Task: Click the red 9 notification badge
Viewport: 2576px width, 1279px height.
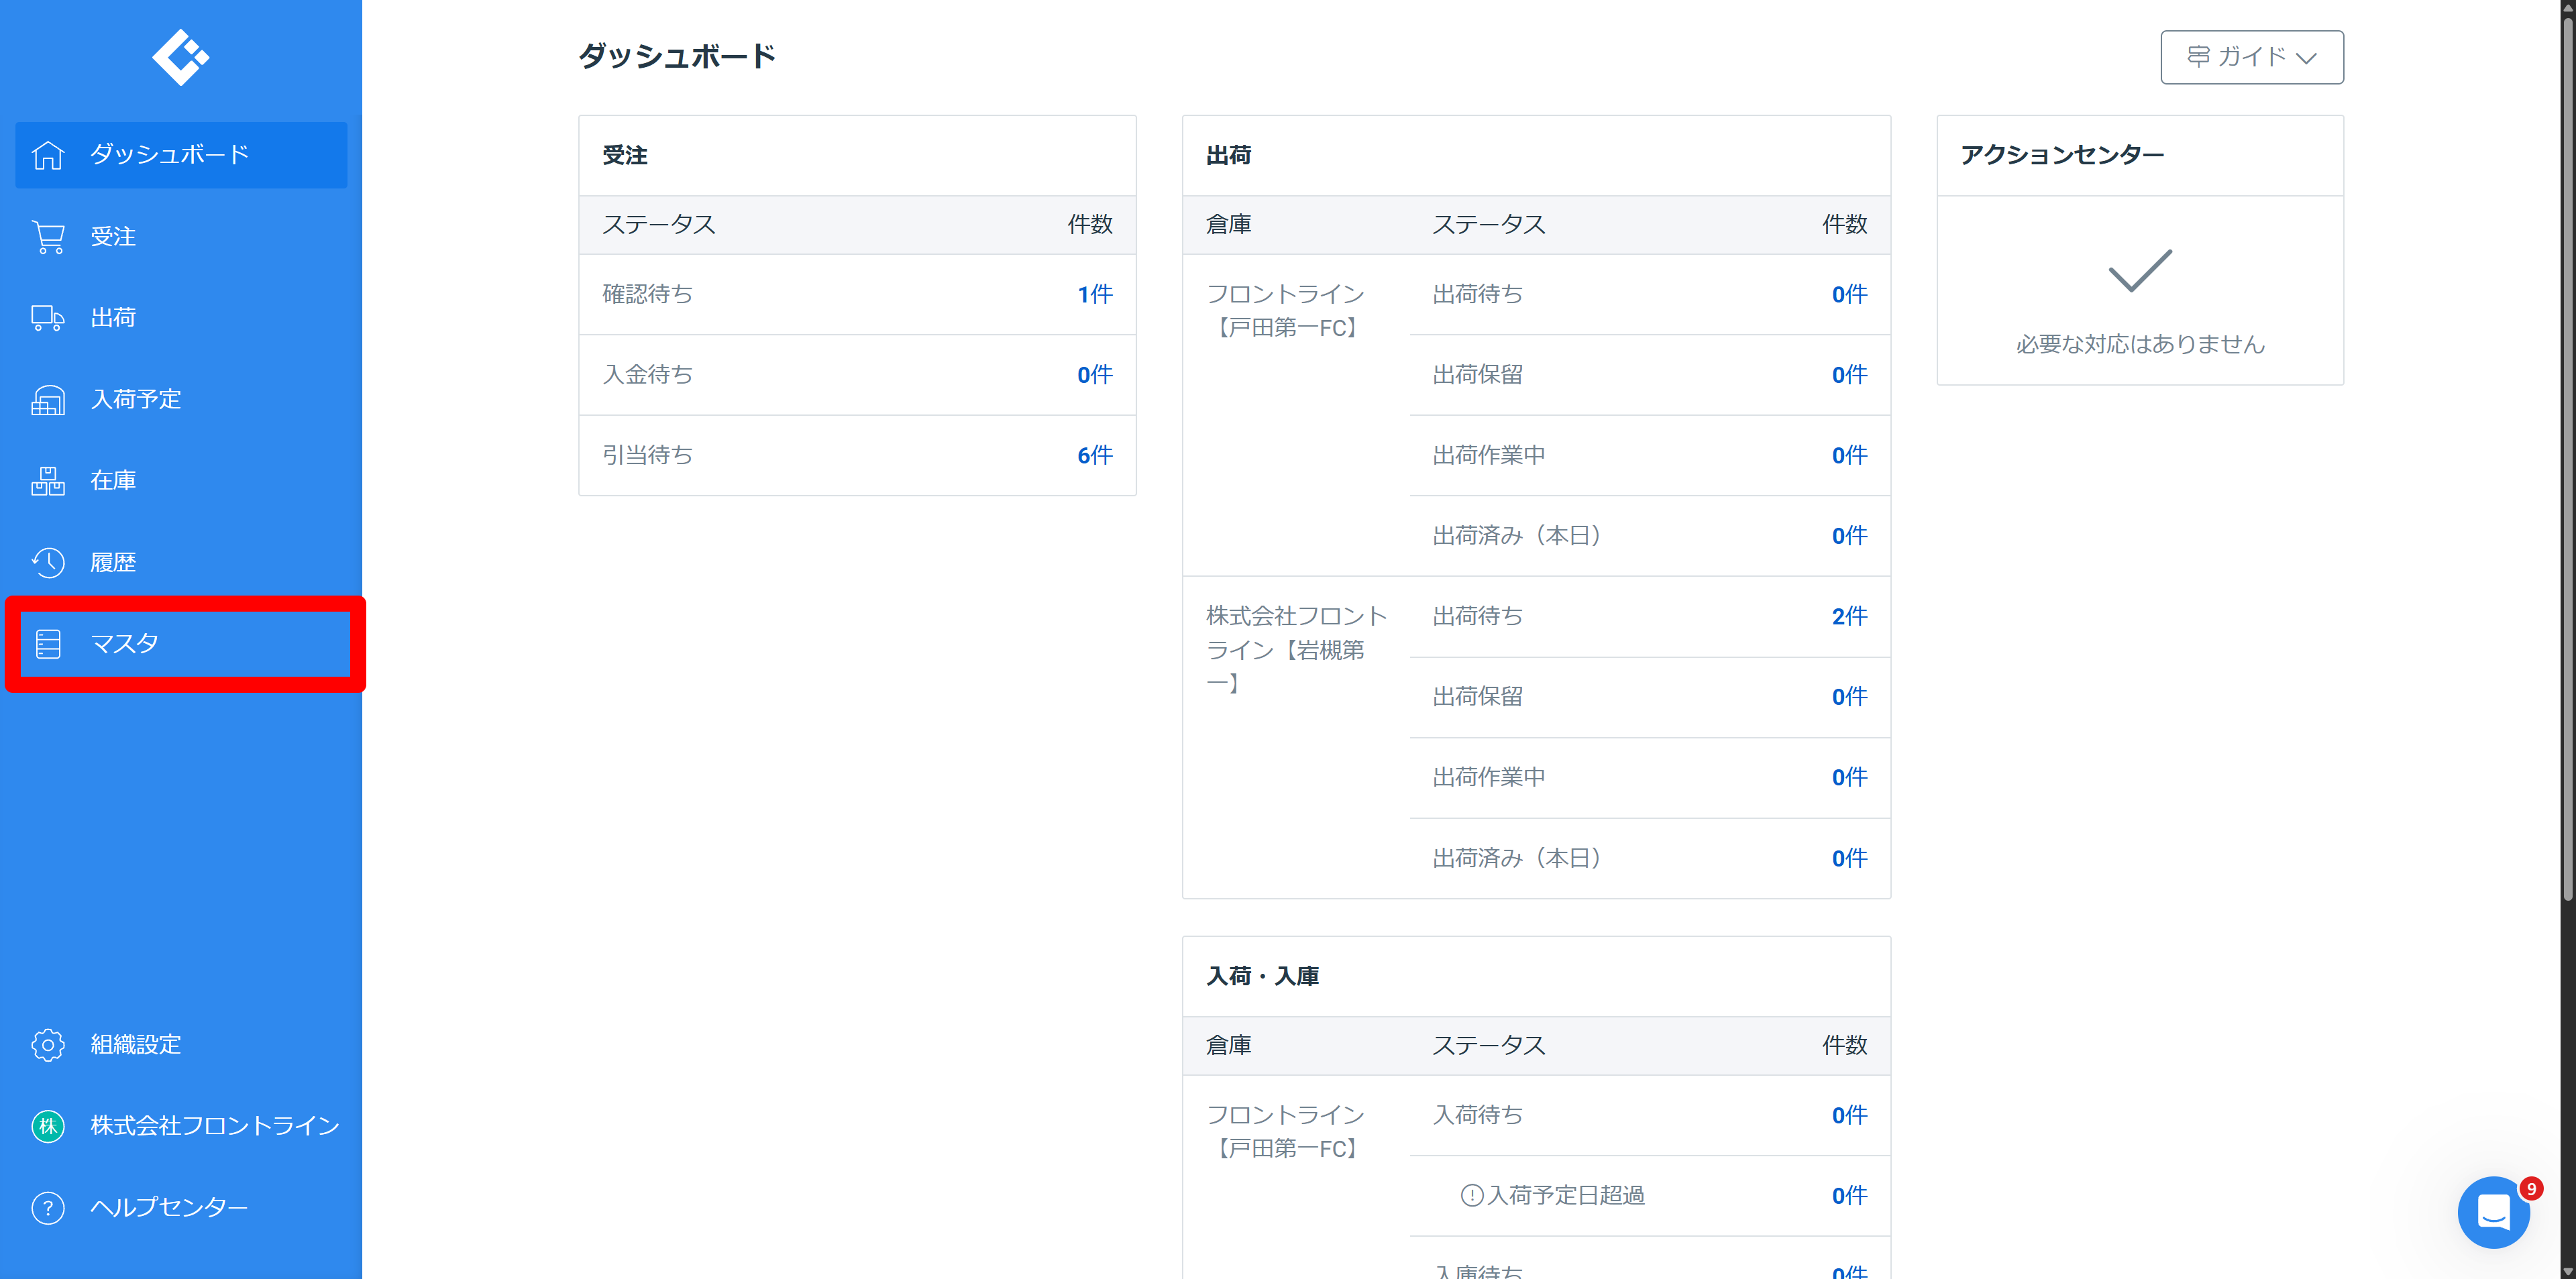Action: pyautogui.click(x=2530, y=1189)
